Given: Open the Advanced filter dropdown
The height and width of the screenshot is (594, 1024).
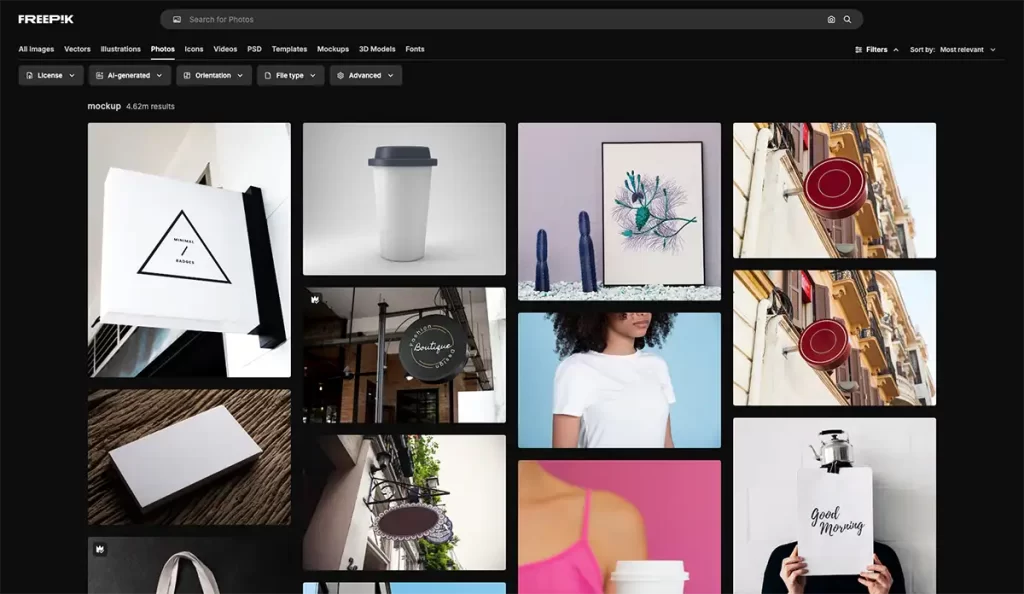Looking at the screenshot, I should [x=365, y=75].
